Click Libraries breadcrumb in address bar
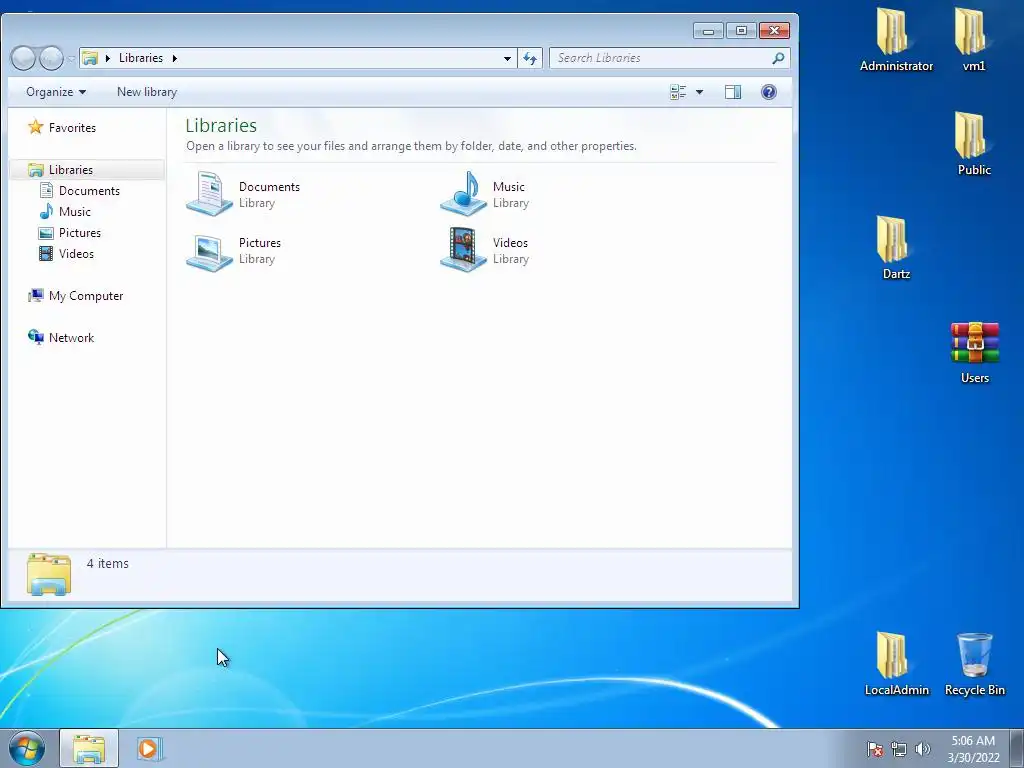Image resolution: width=1024 pixels, height=768 pixels. tap(140, 58)
